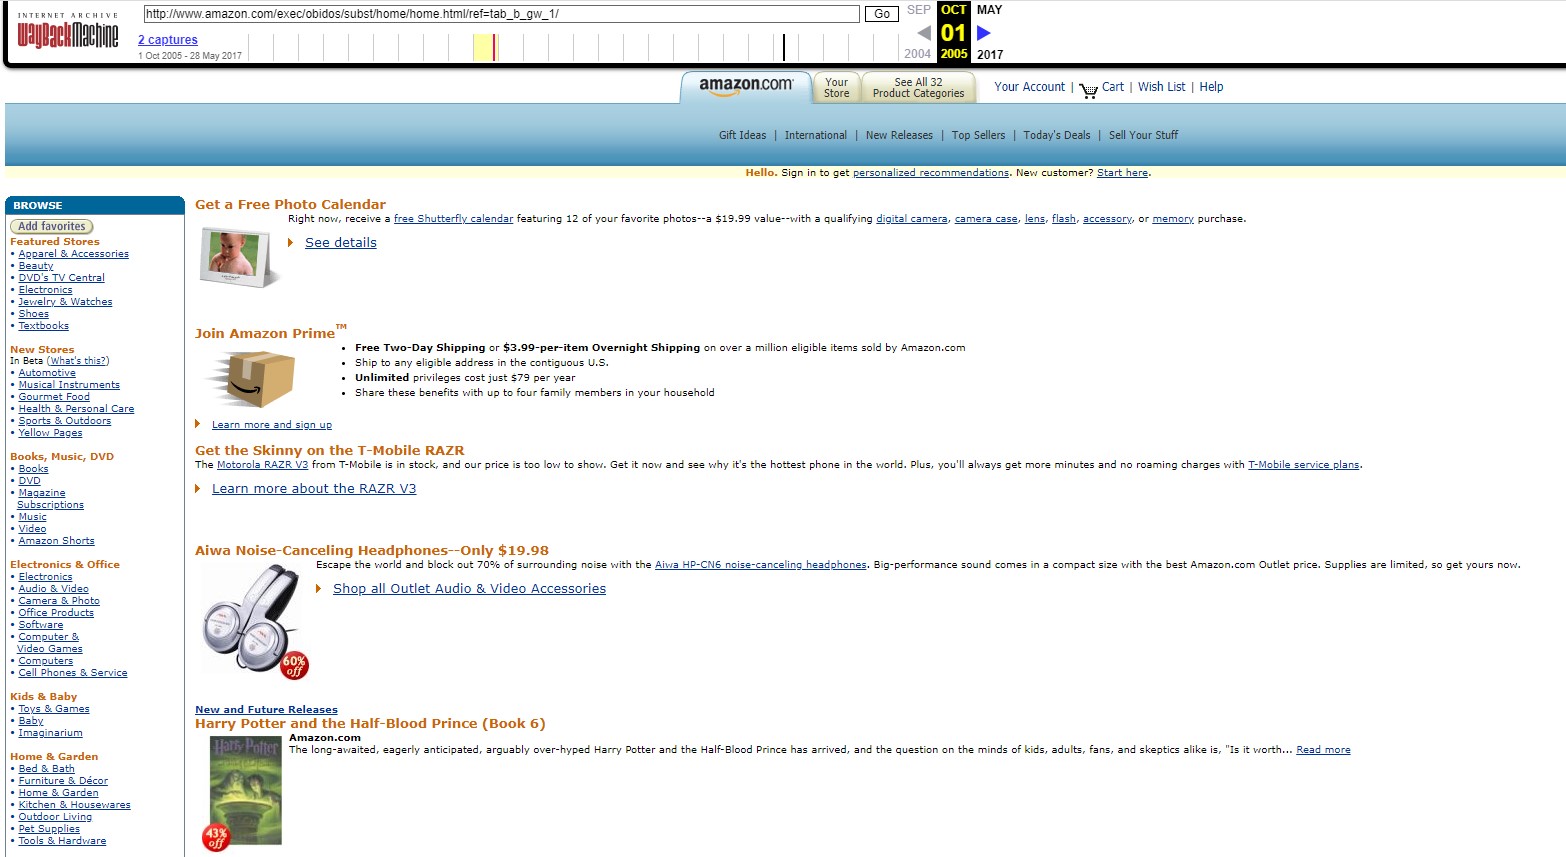
Task: Open Health & Personal Care link
Action: [76, 409]
